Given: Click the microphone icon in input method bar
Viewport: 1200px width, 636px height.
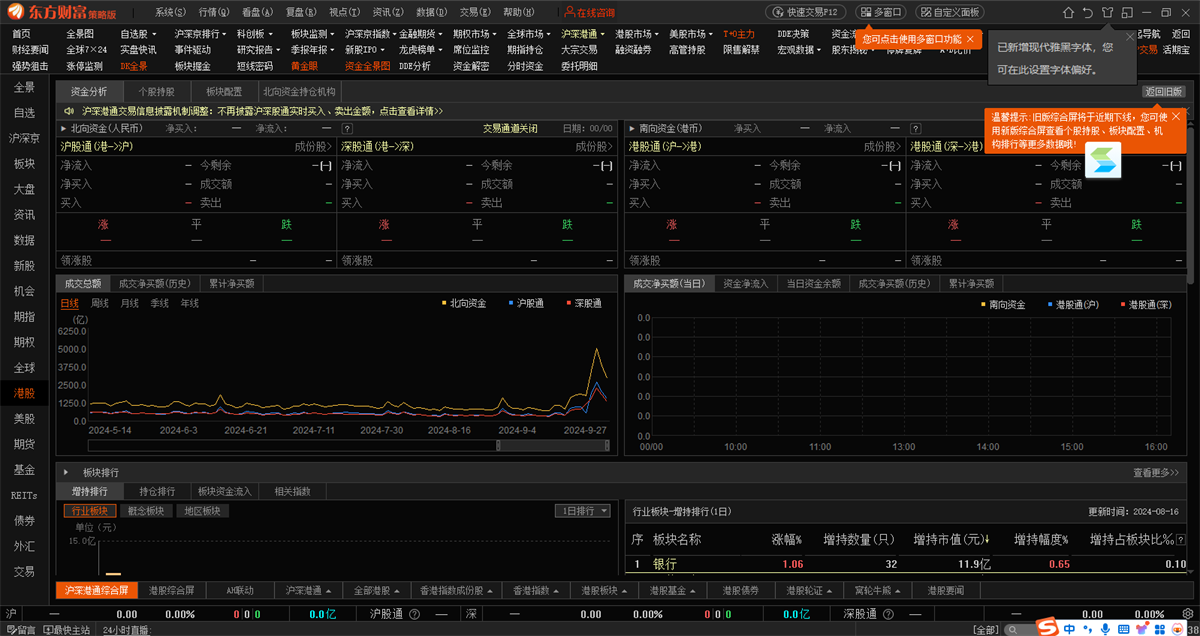Looking at the screenshot, I should point(1105,628).
